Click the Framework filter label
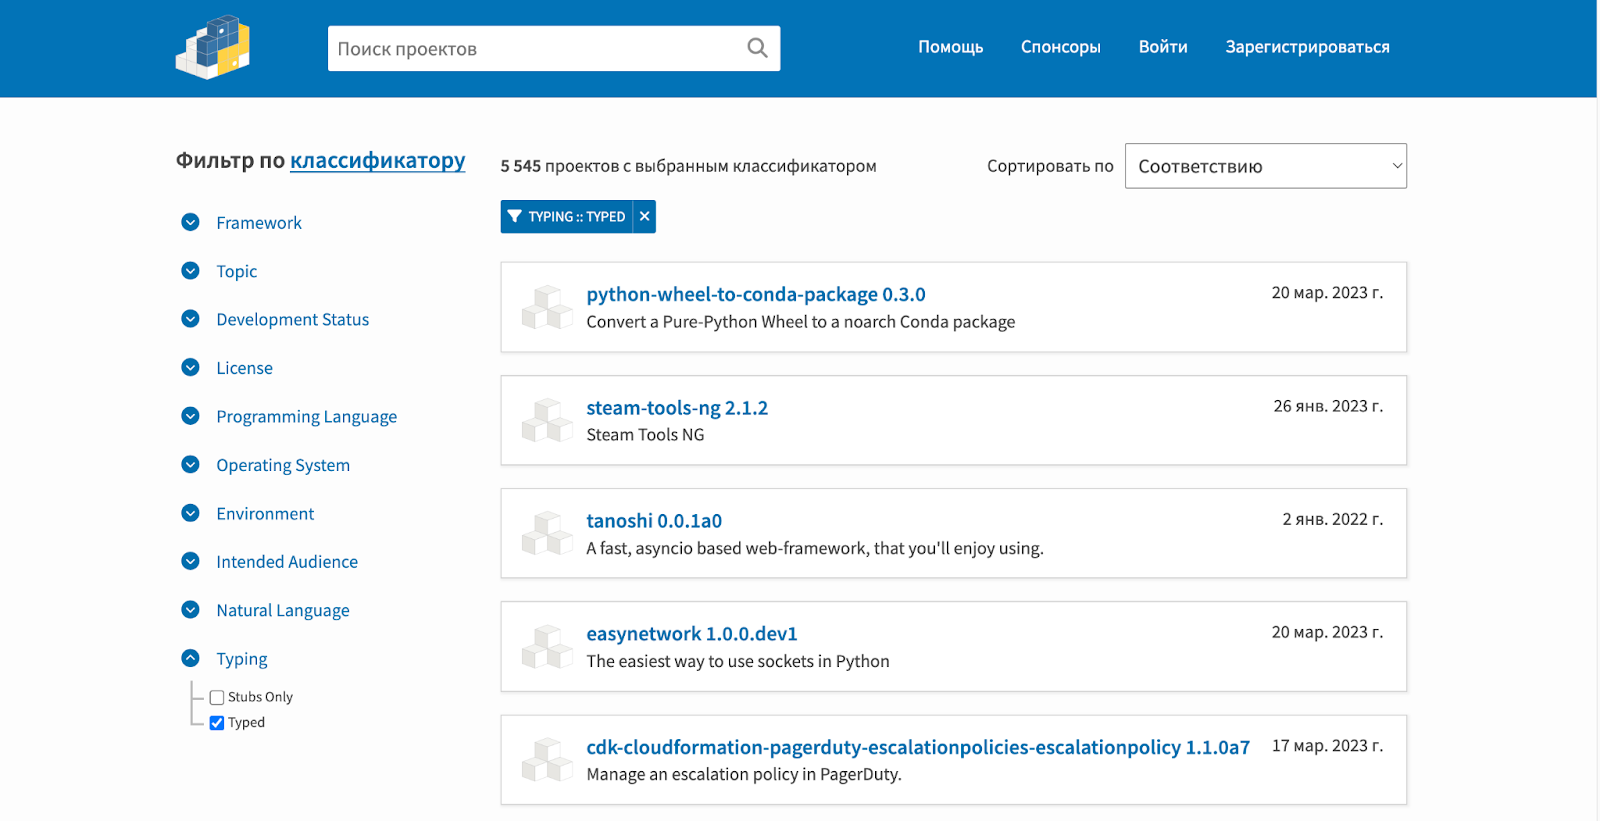 259,223
